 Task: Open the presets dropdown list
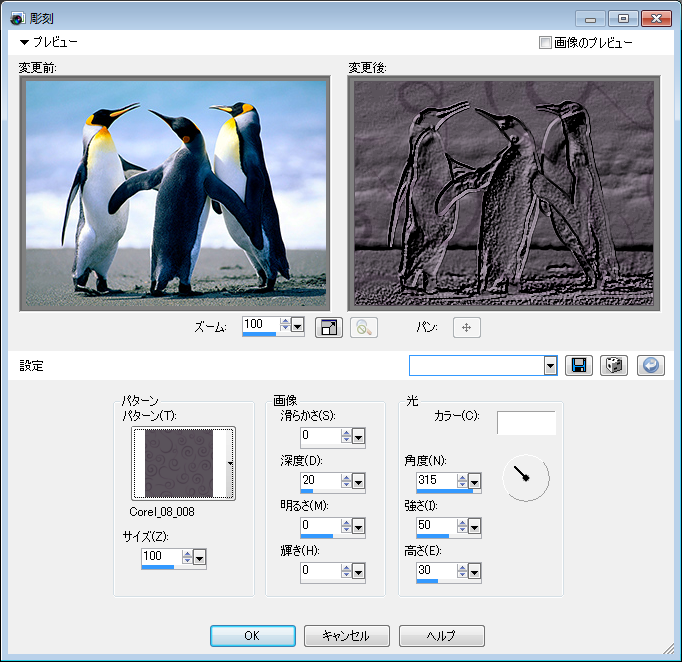[550, 366]
